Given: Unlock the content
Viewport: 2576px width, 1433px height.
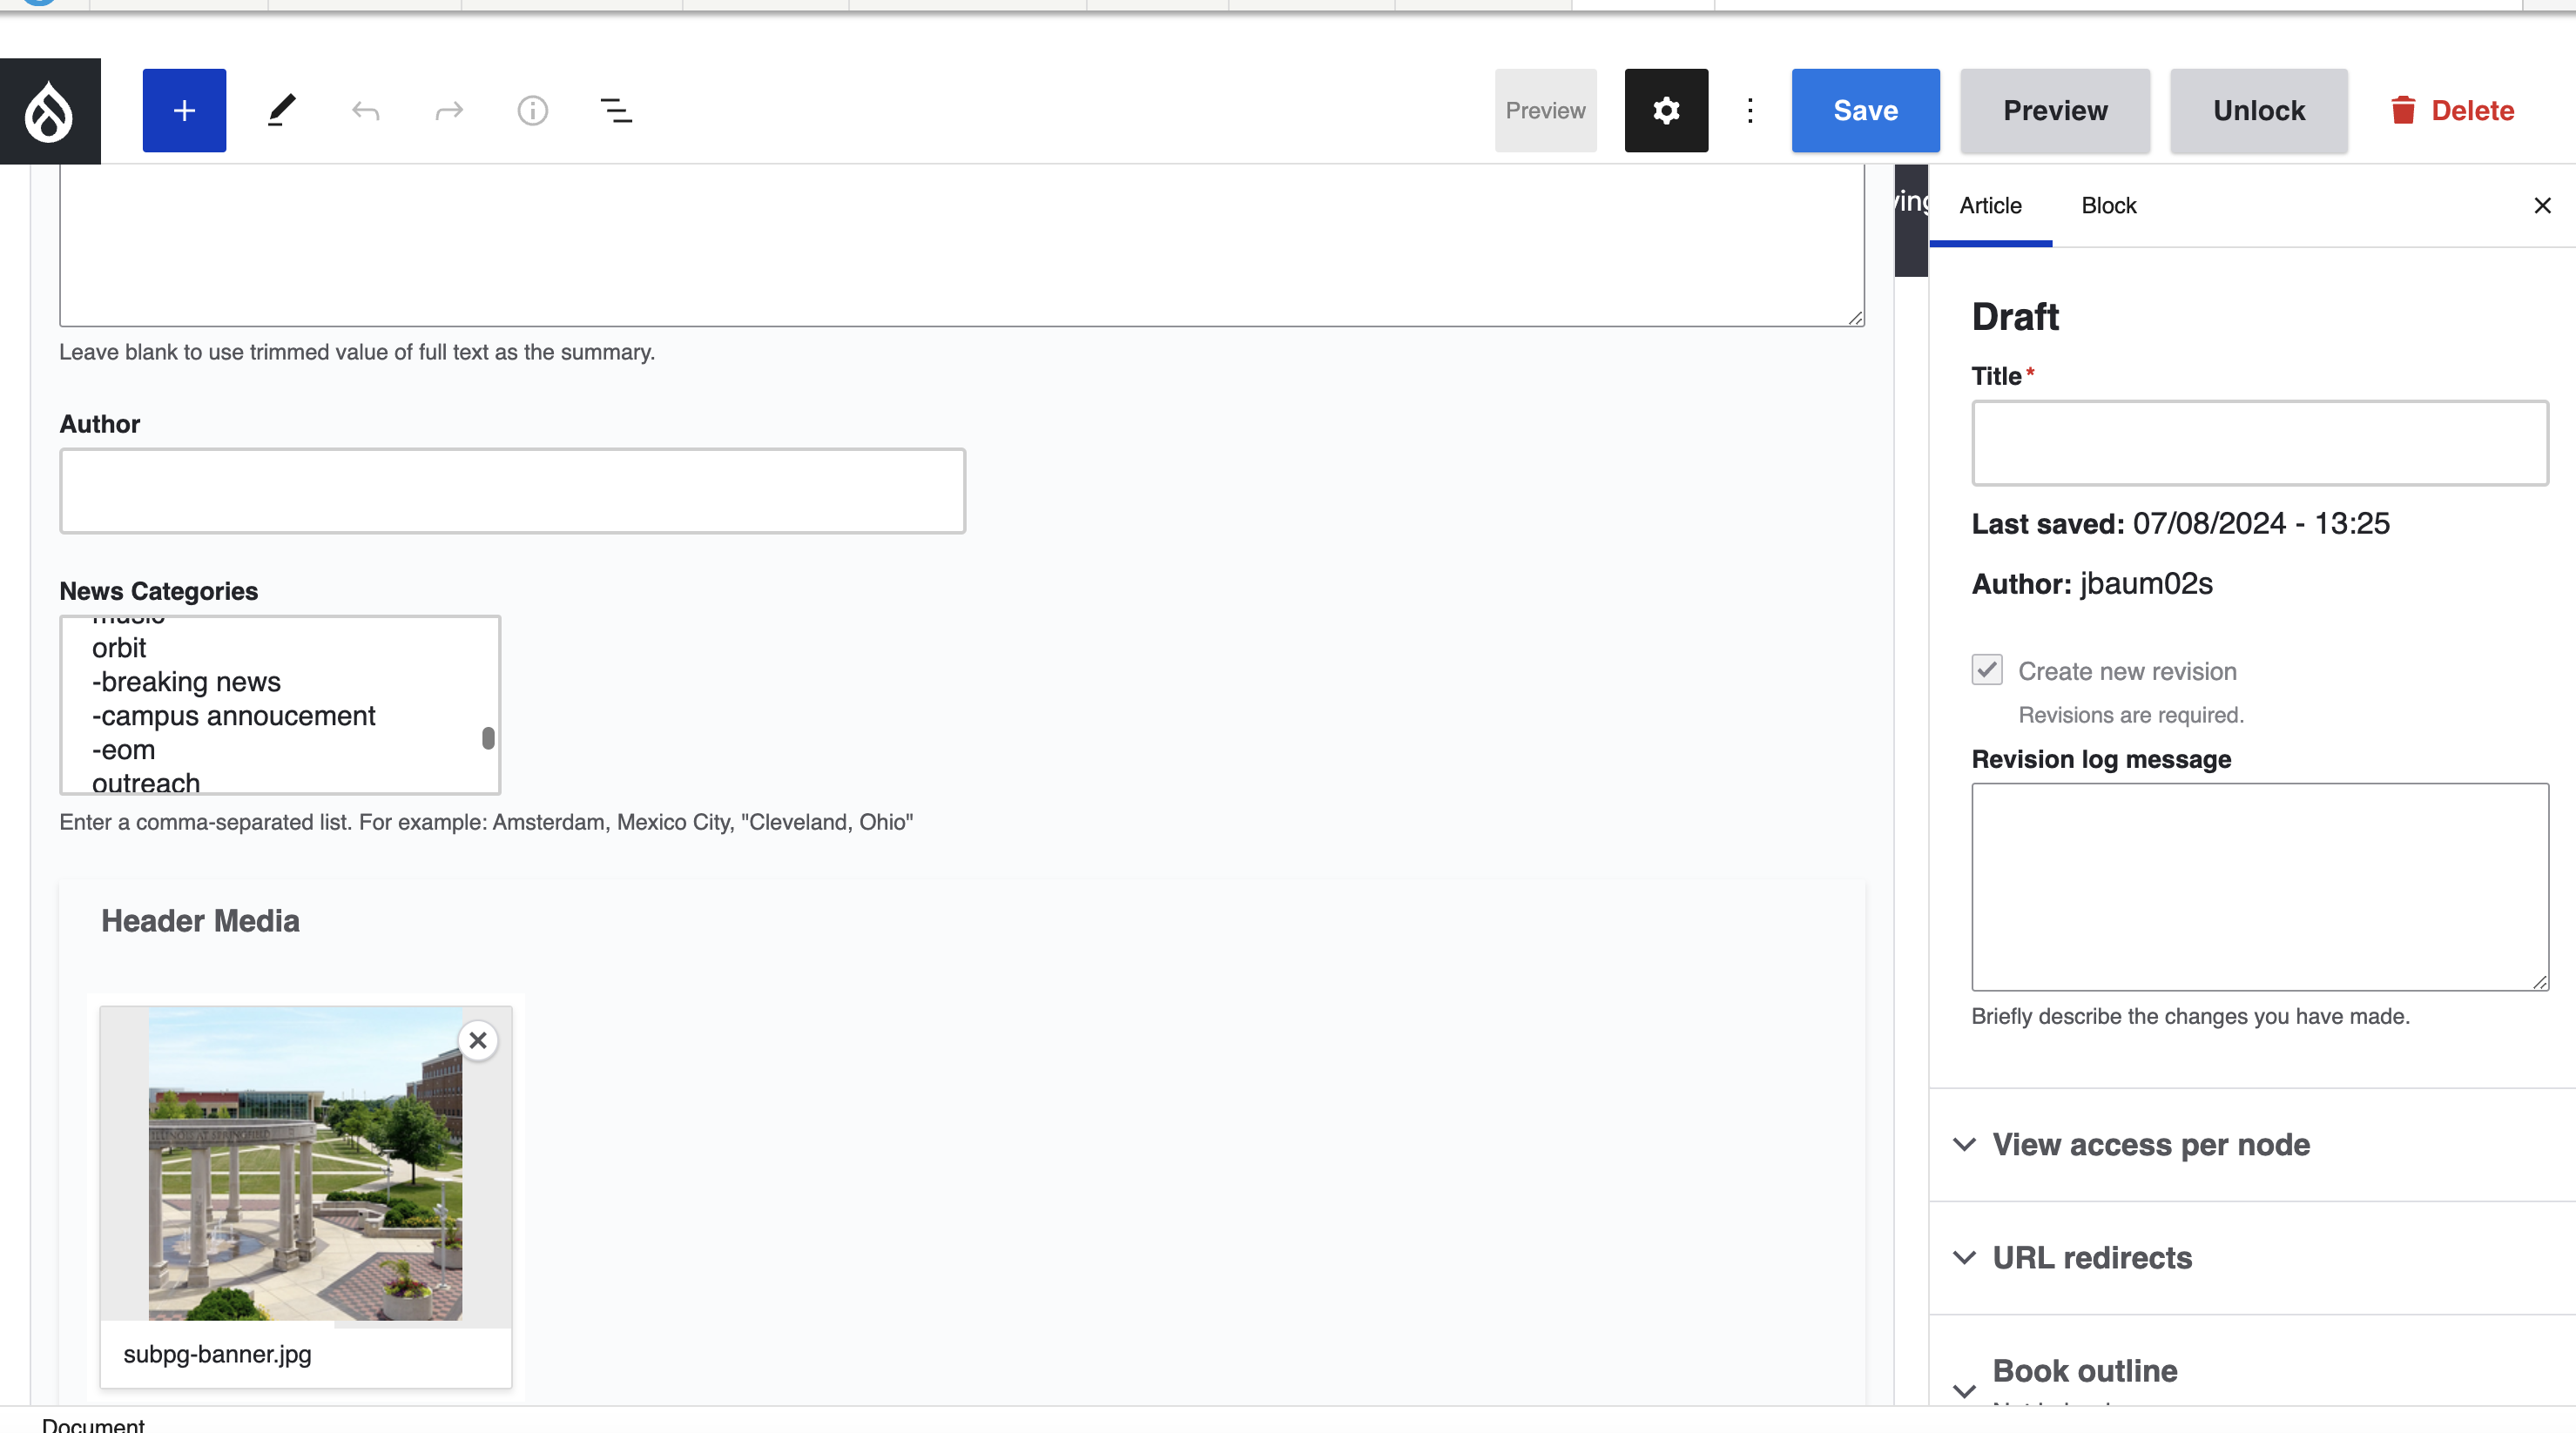Looking at the screenshot, I should click(x=2258, y=111).
